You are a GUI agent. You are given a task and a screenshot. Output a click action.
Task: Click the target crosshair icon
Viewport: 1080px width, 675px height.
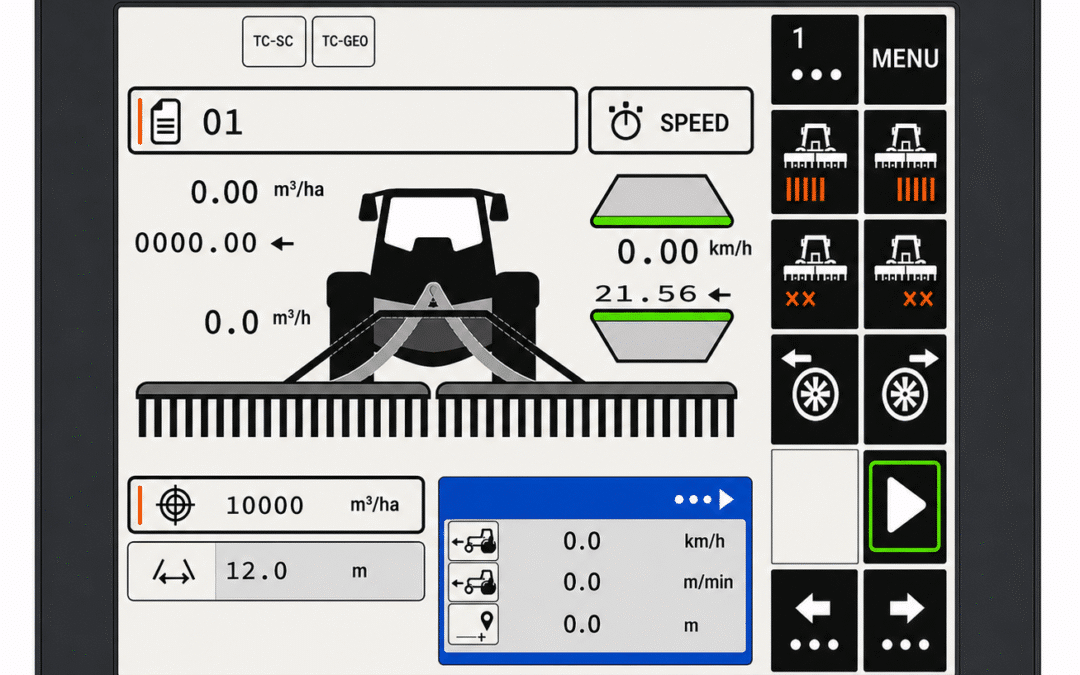pos(175,505)
